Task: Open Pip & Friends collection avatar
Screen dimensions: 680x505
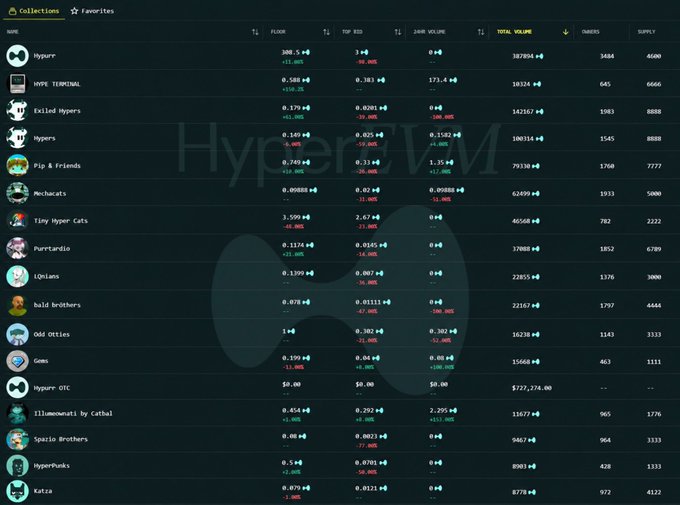Action: (x=17, y=165)
